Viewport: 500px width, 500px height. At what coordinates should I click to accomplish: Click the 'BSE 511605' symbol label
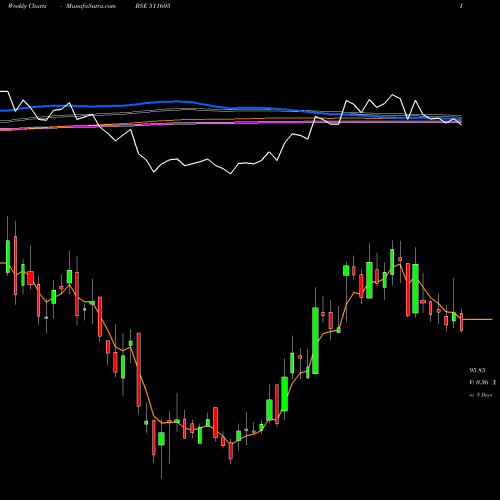pyautogui.click(x=153, y=6)
